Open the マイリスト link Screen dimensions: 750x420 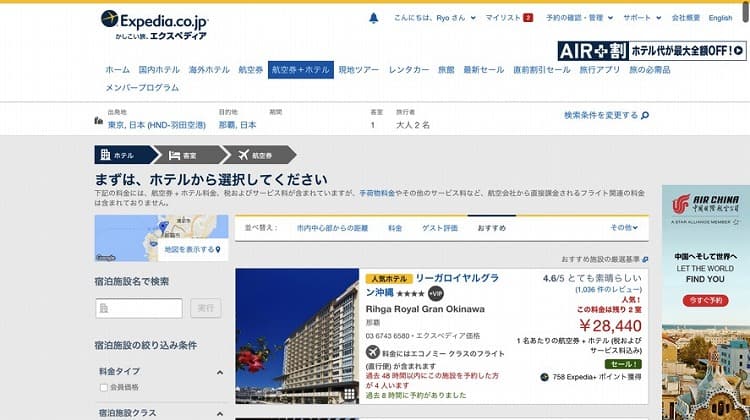[x=503, y=18]
